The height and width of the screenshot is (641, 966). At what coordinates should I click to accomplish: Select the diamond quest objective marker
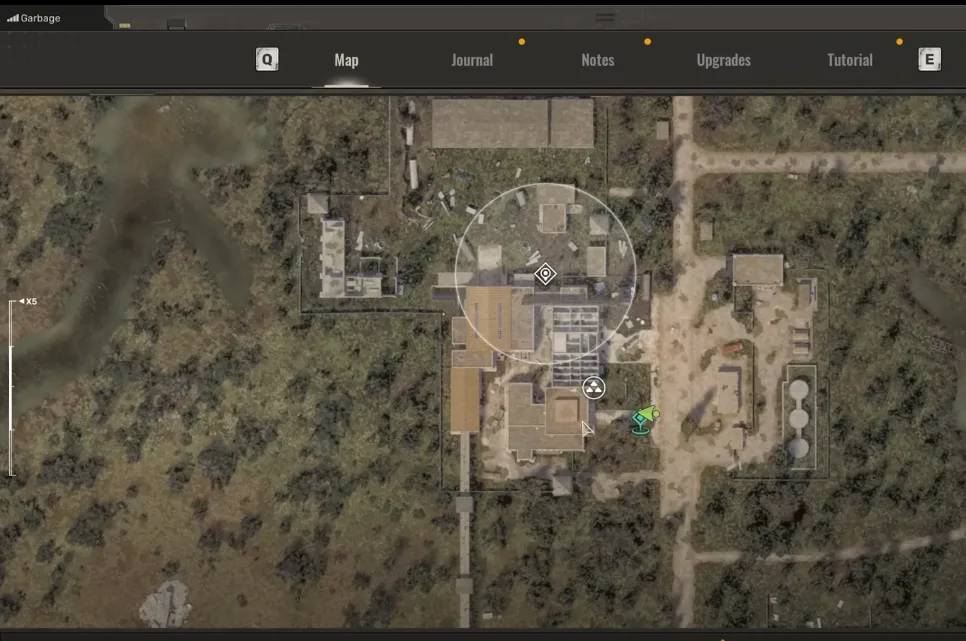[x=545, y=274]
